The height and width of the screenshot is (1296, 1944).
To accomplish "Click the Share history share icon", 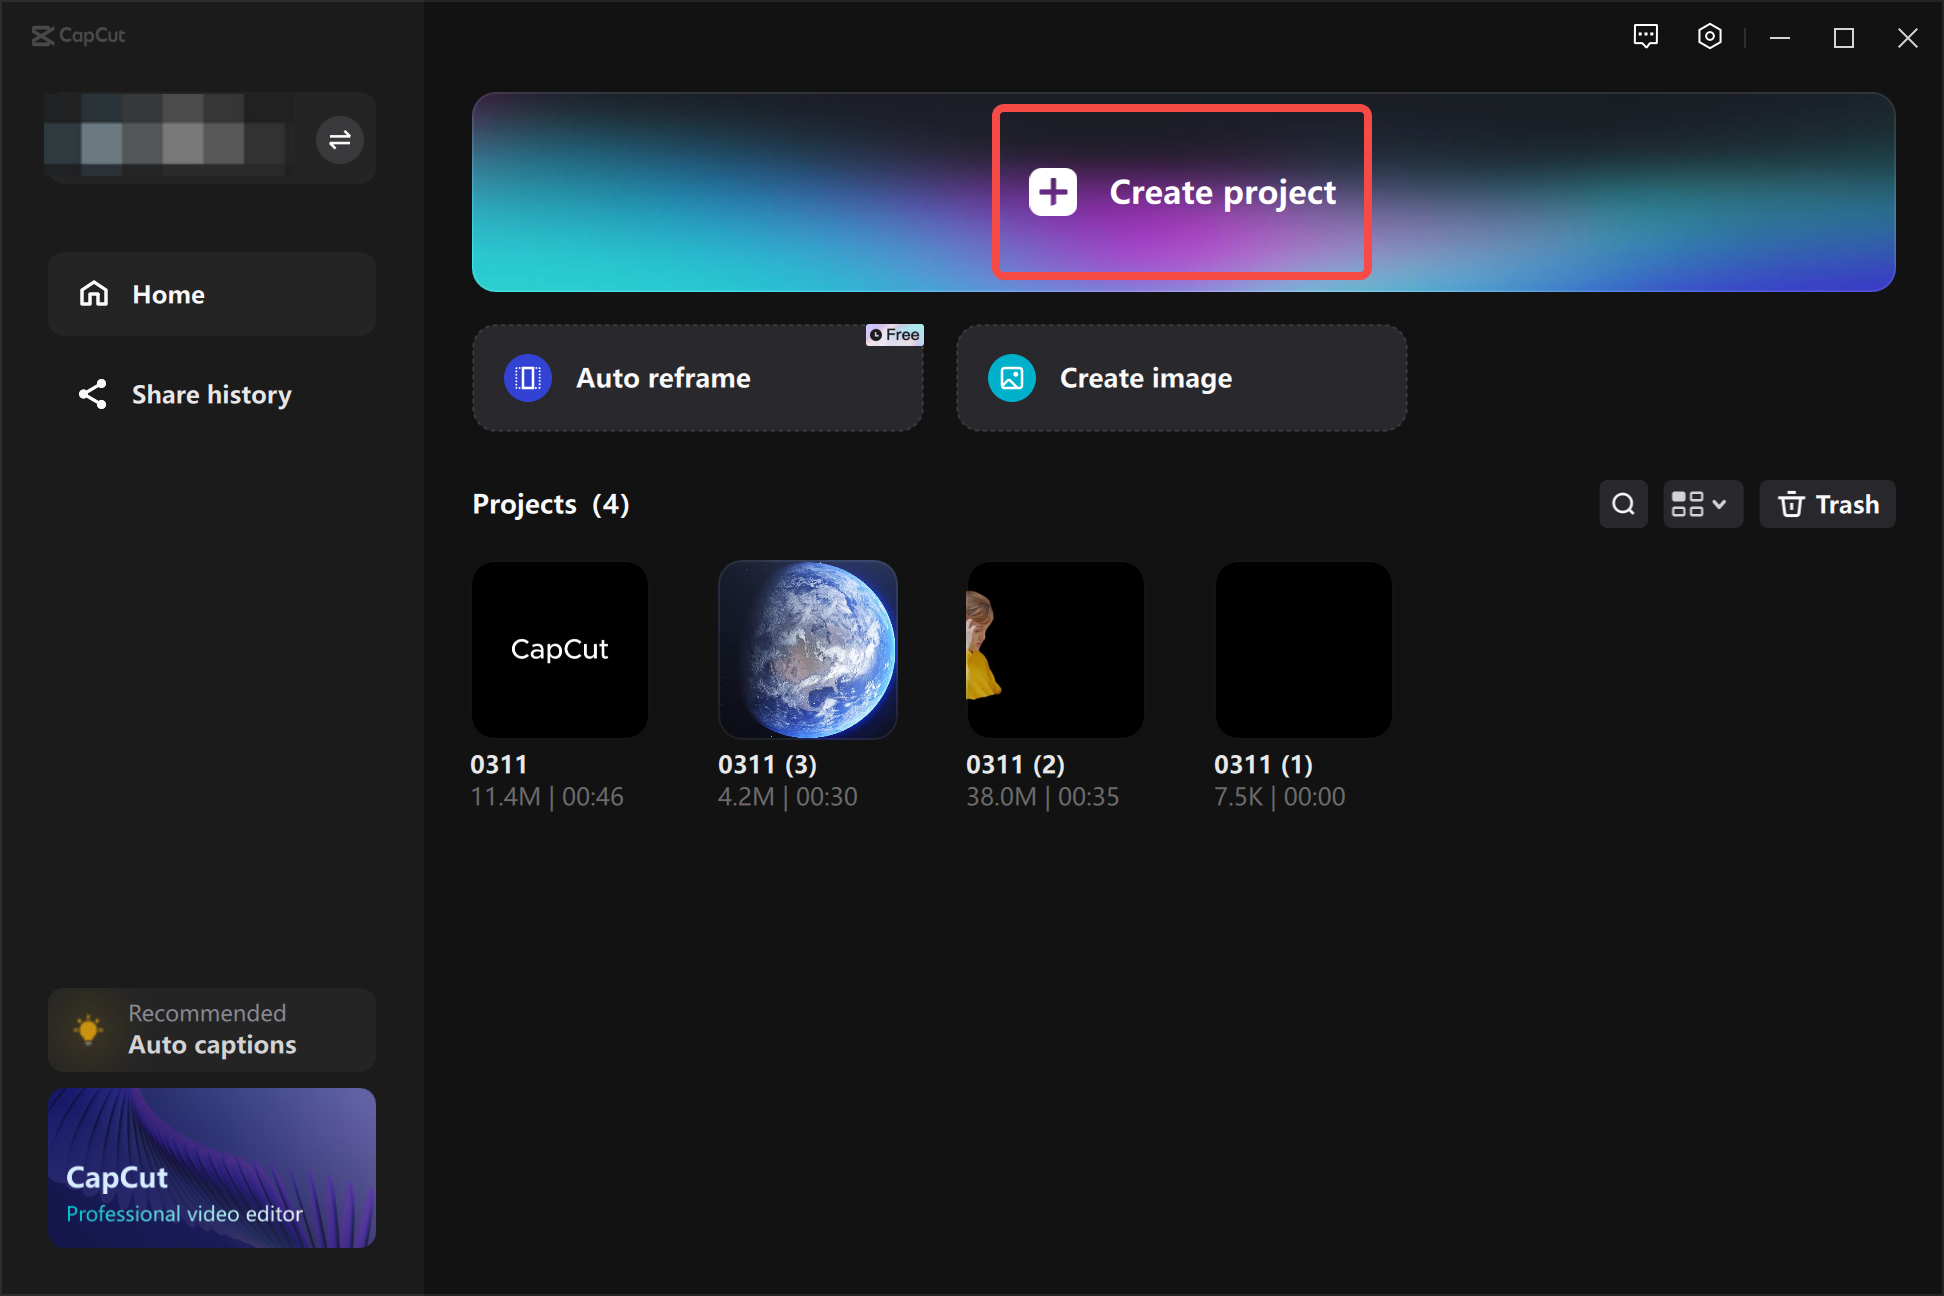I will click(93, 394).
